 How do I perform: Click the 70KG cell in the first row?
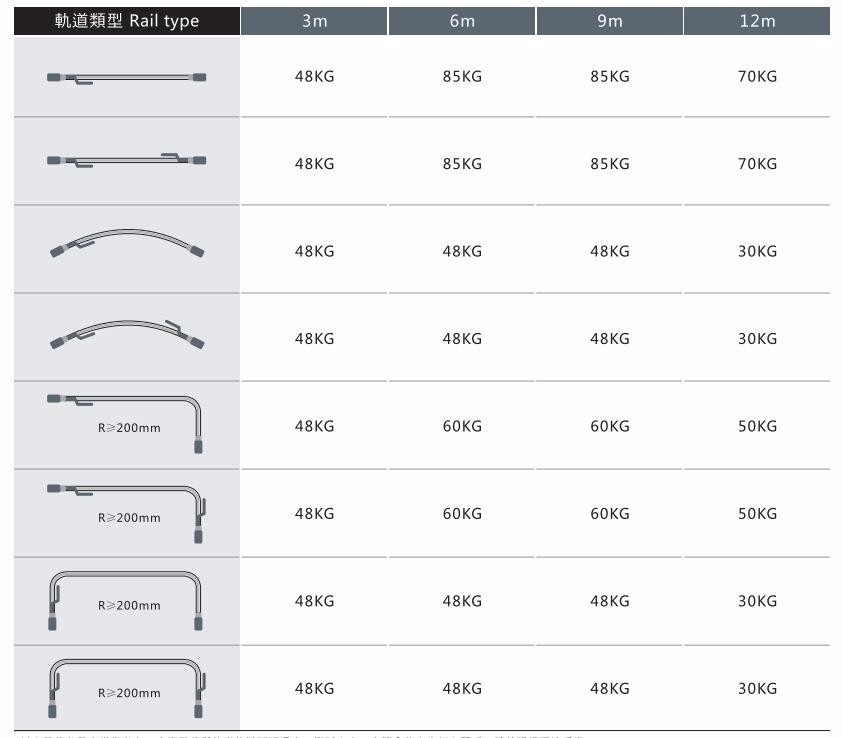coord(757,77)
